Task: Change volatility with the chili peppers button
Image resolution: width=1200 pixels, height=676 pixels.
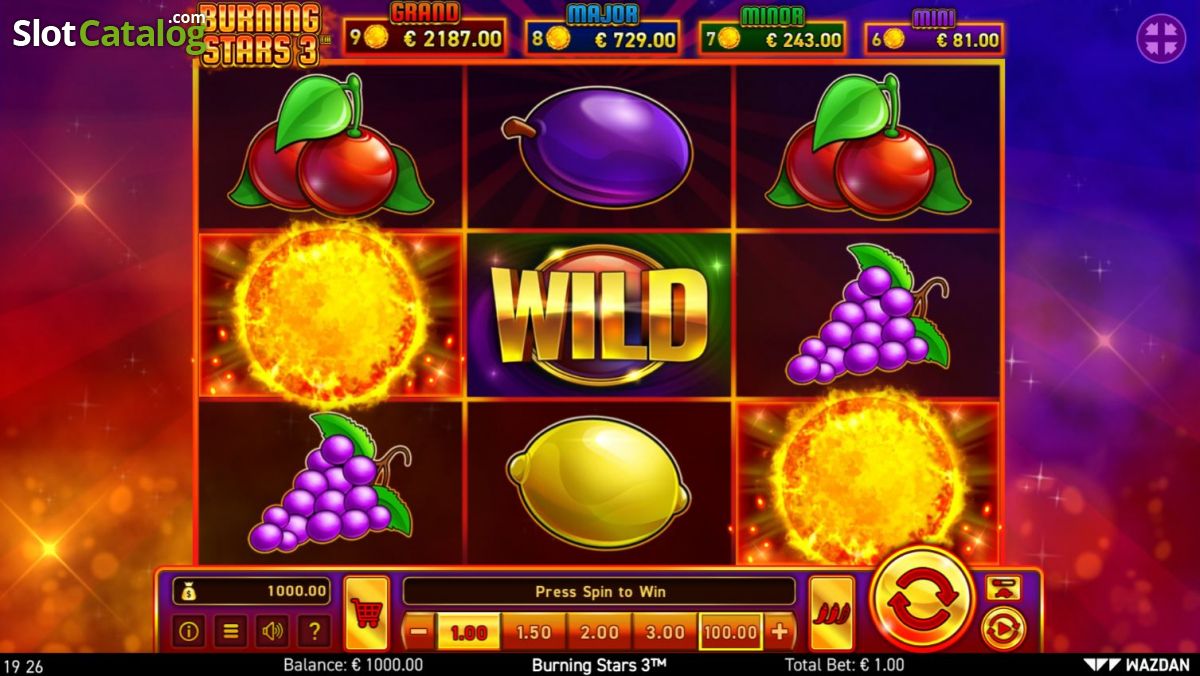Action: (832, 612)
